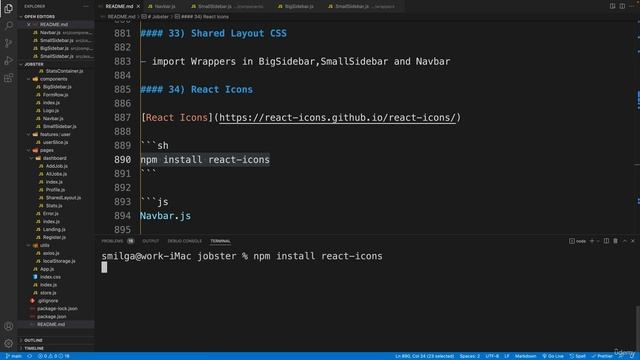Viewport: 640px width, 360px height.
Task: Change language mode Markdown
Action: (x=525, y=356)
